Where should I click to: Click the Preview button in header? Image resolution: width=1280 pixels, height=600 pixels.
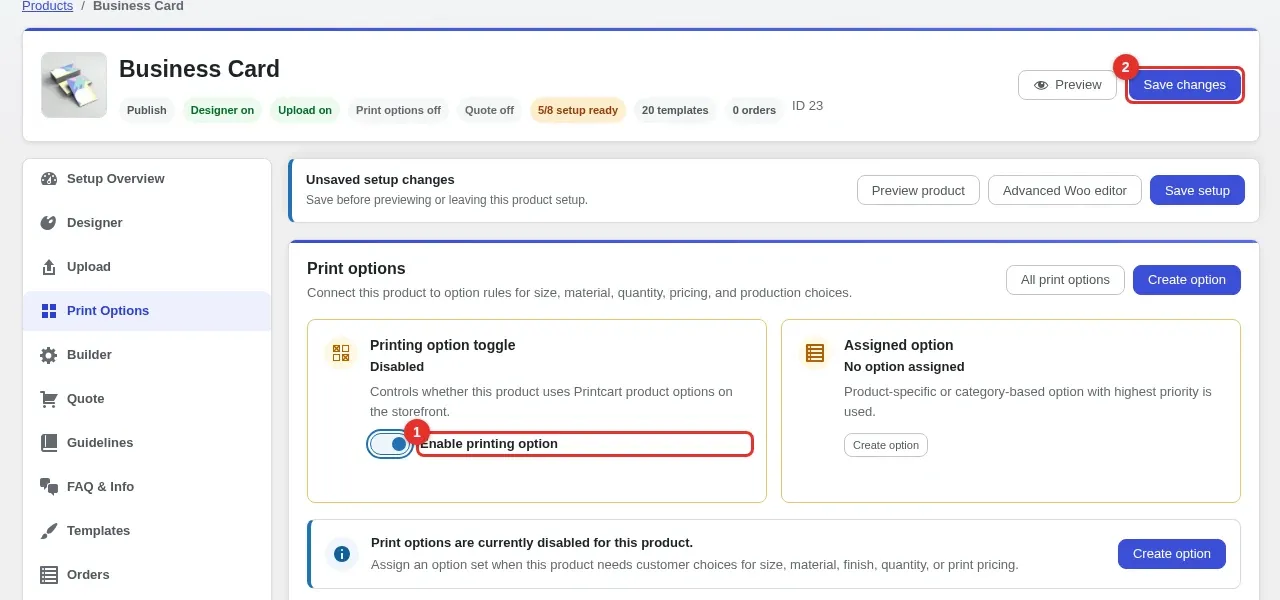click(x=1067, y=85)
